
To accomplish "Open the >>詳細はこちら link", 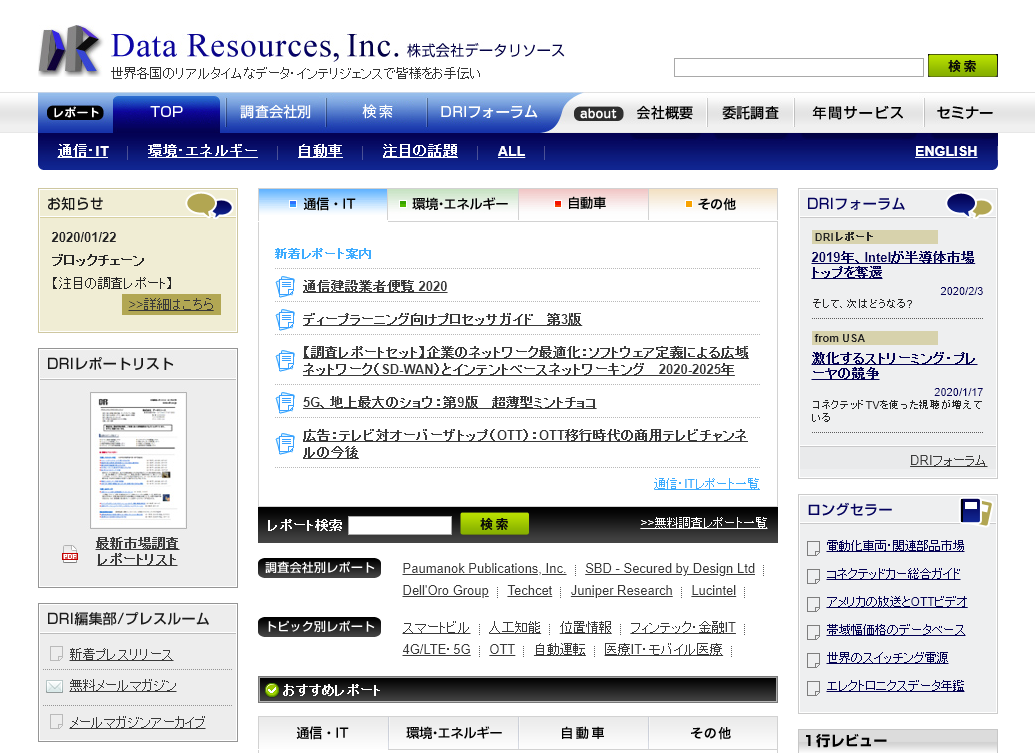I will click(x=171, y=304).
